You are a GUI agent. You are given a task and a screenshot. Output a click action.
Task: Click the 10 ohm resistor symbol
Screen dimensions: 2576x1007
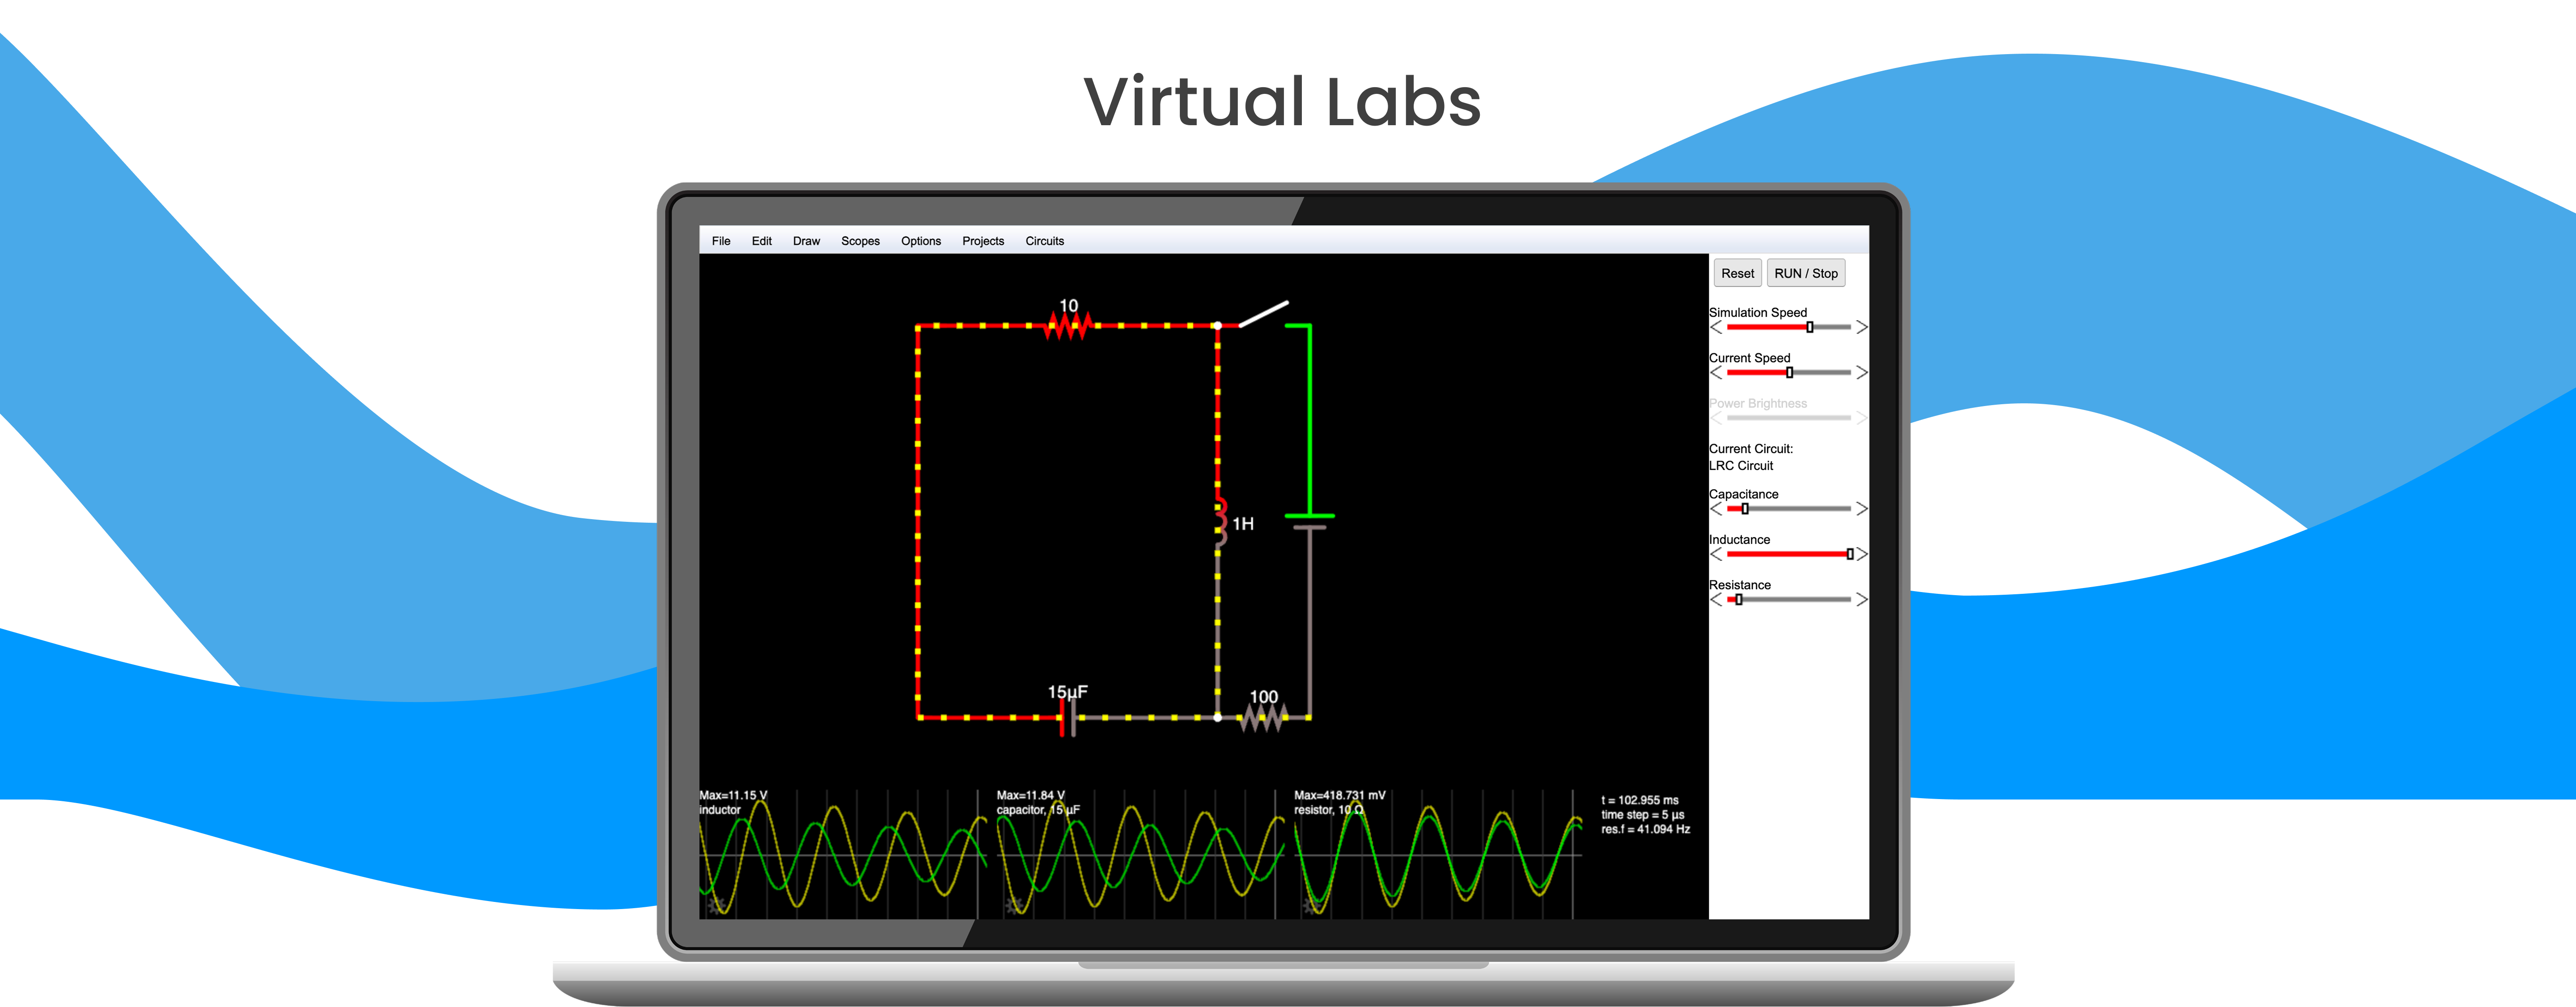pos(1067,325)
